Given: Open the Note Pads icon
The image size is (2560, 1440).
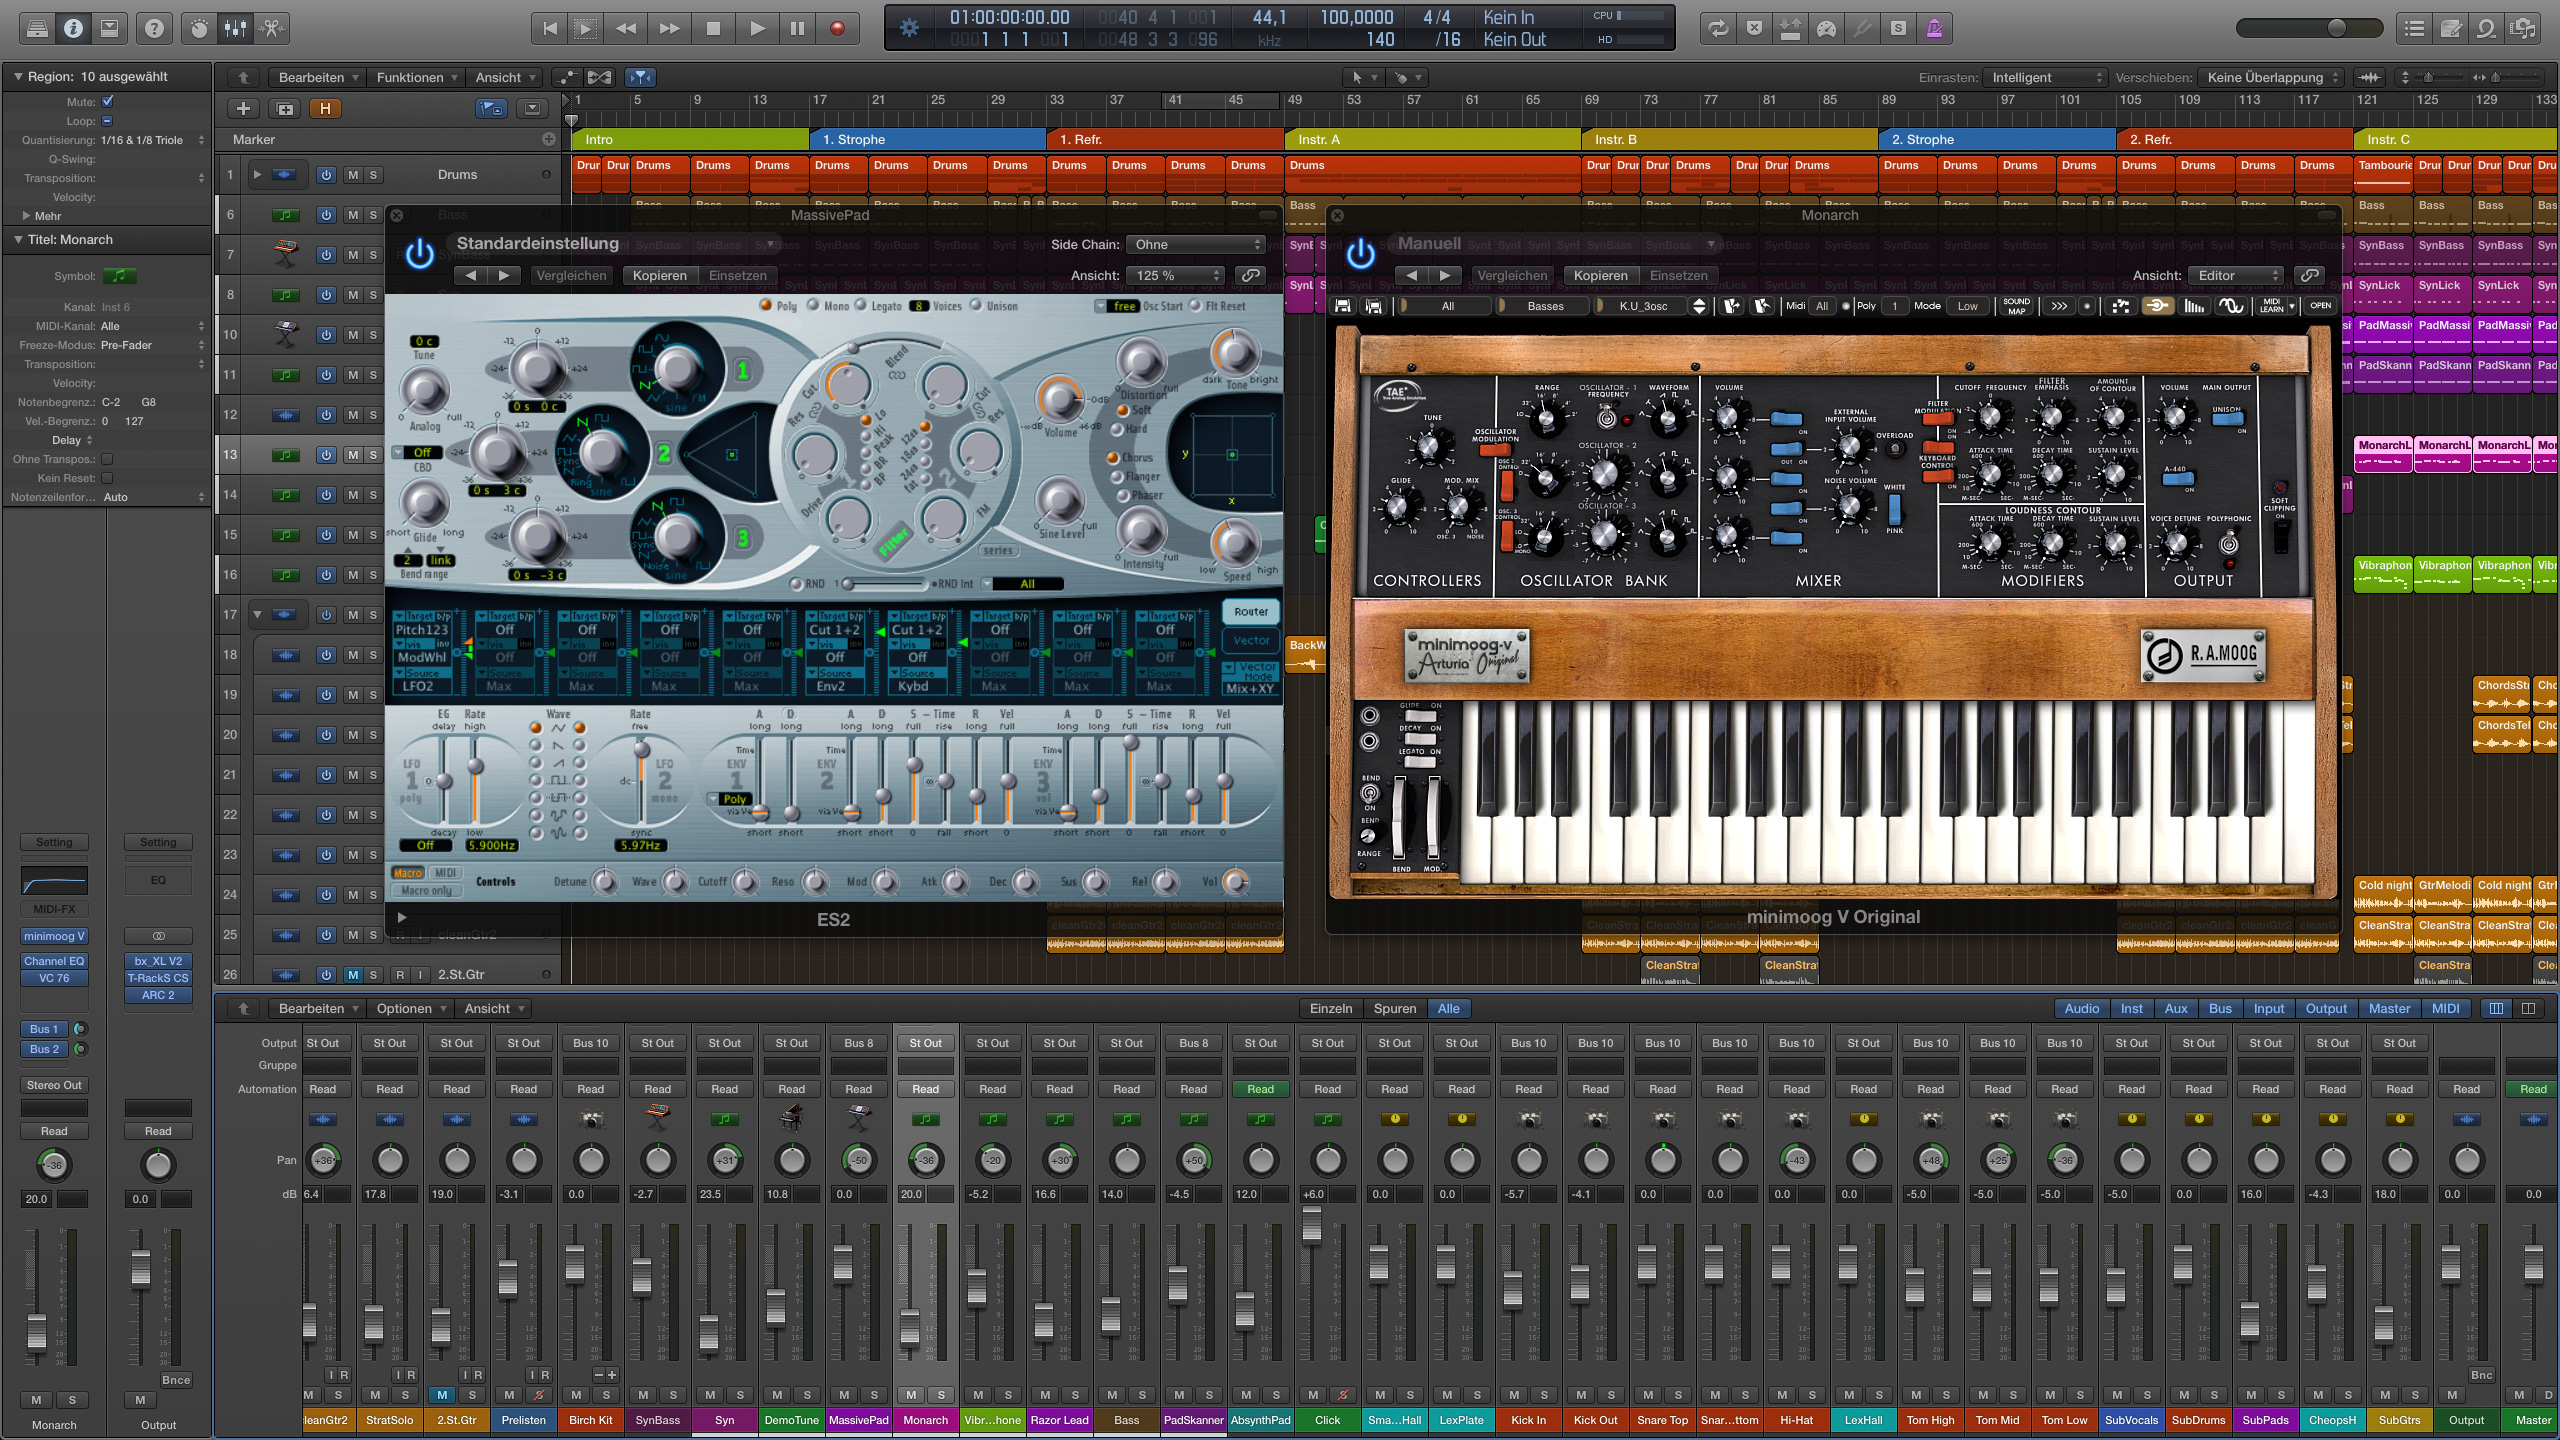Looking at the screenshot, I should click(2450, 29).
